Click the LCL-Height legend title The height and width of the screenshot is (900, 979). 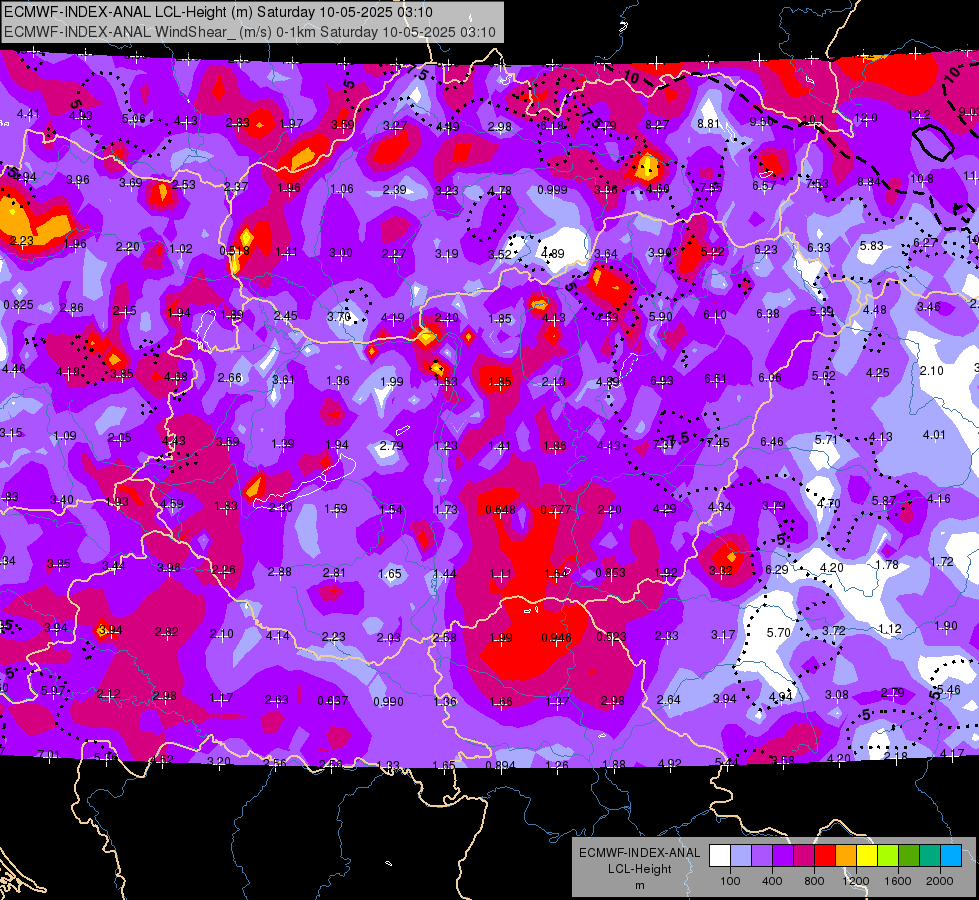point(640,869)
